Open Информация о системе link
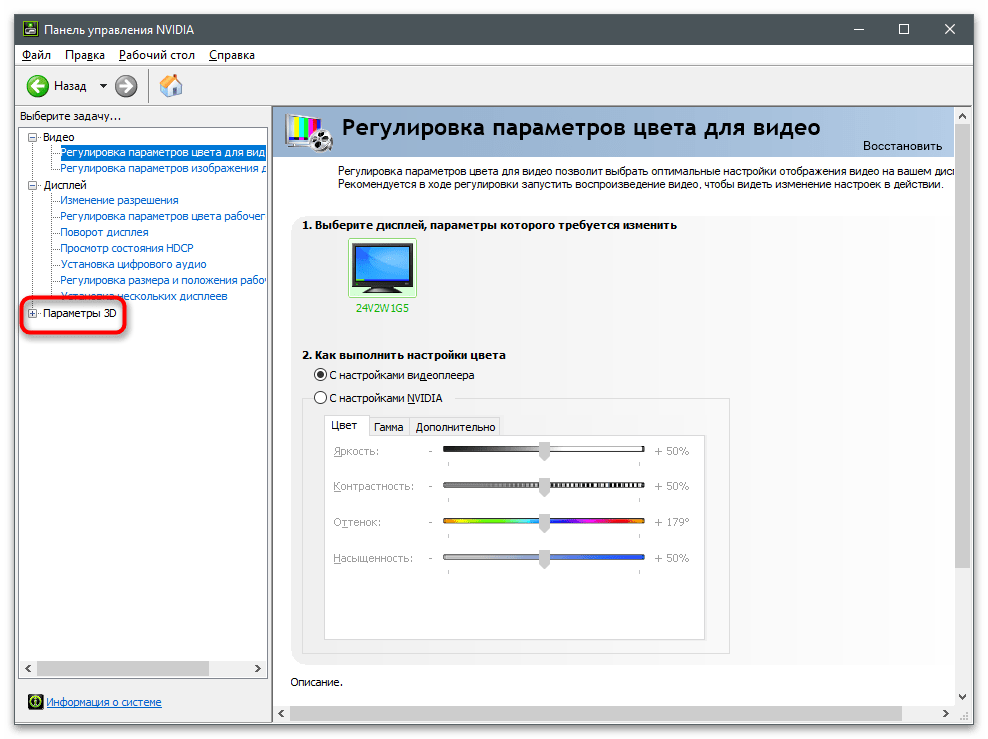 pyautogui.click(x=104, y=702)
